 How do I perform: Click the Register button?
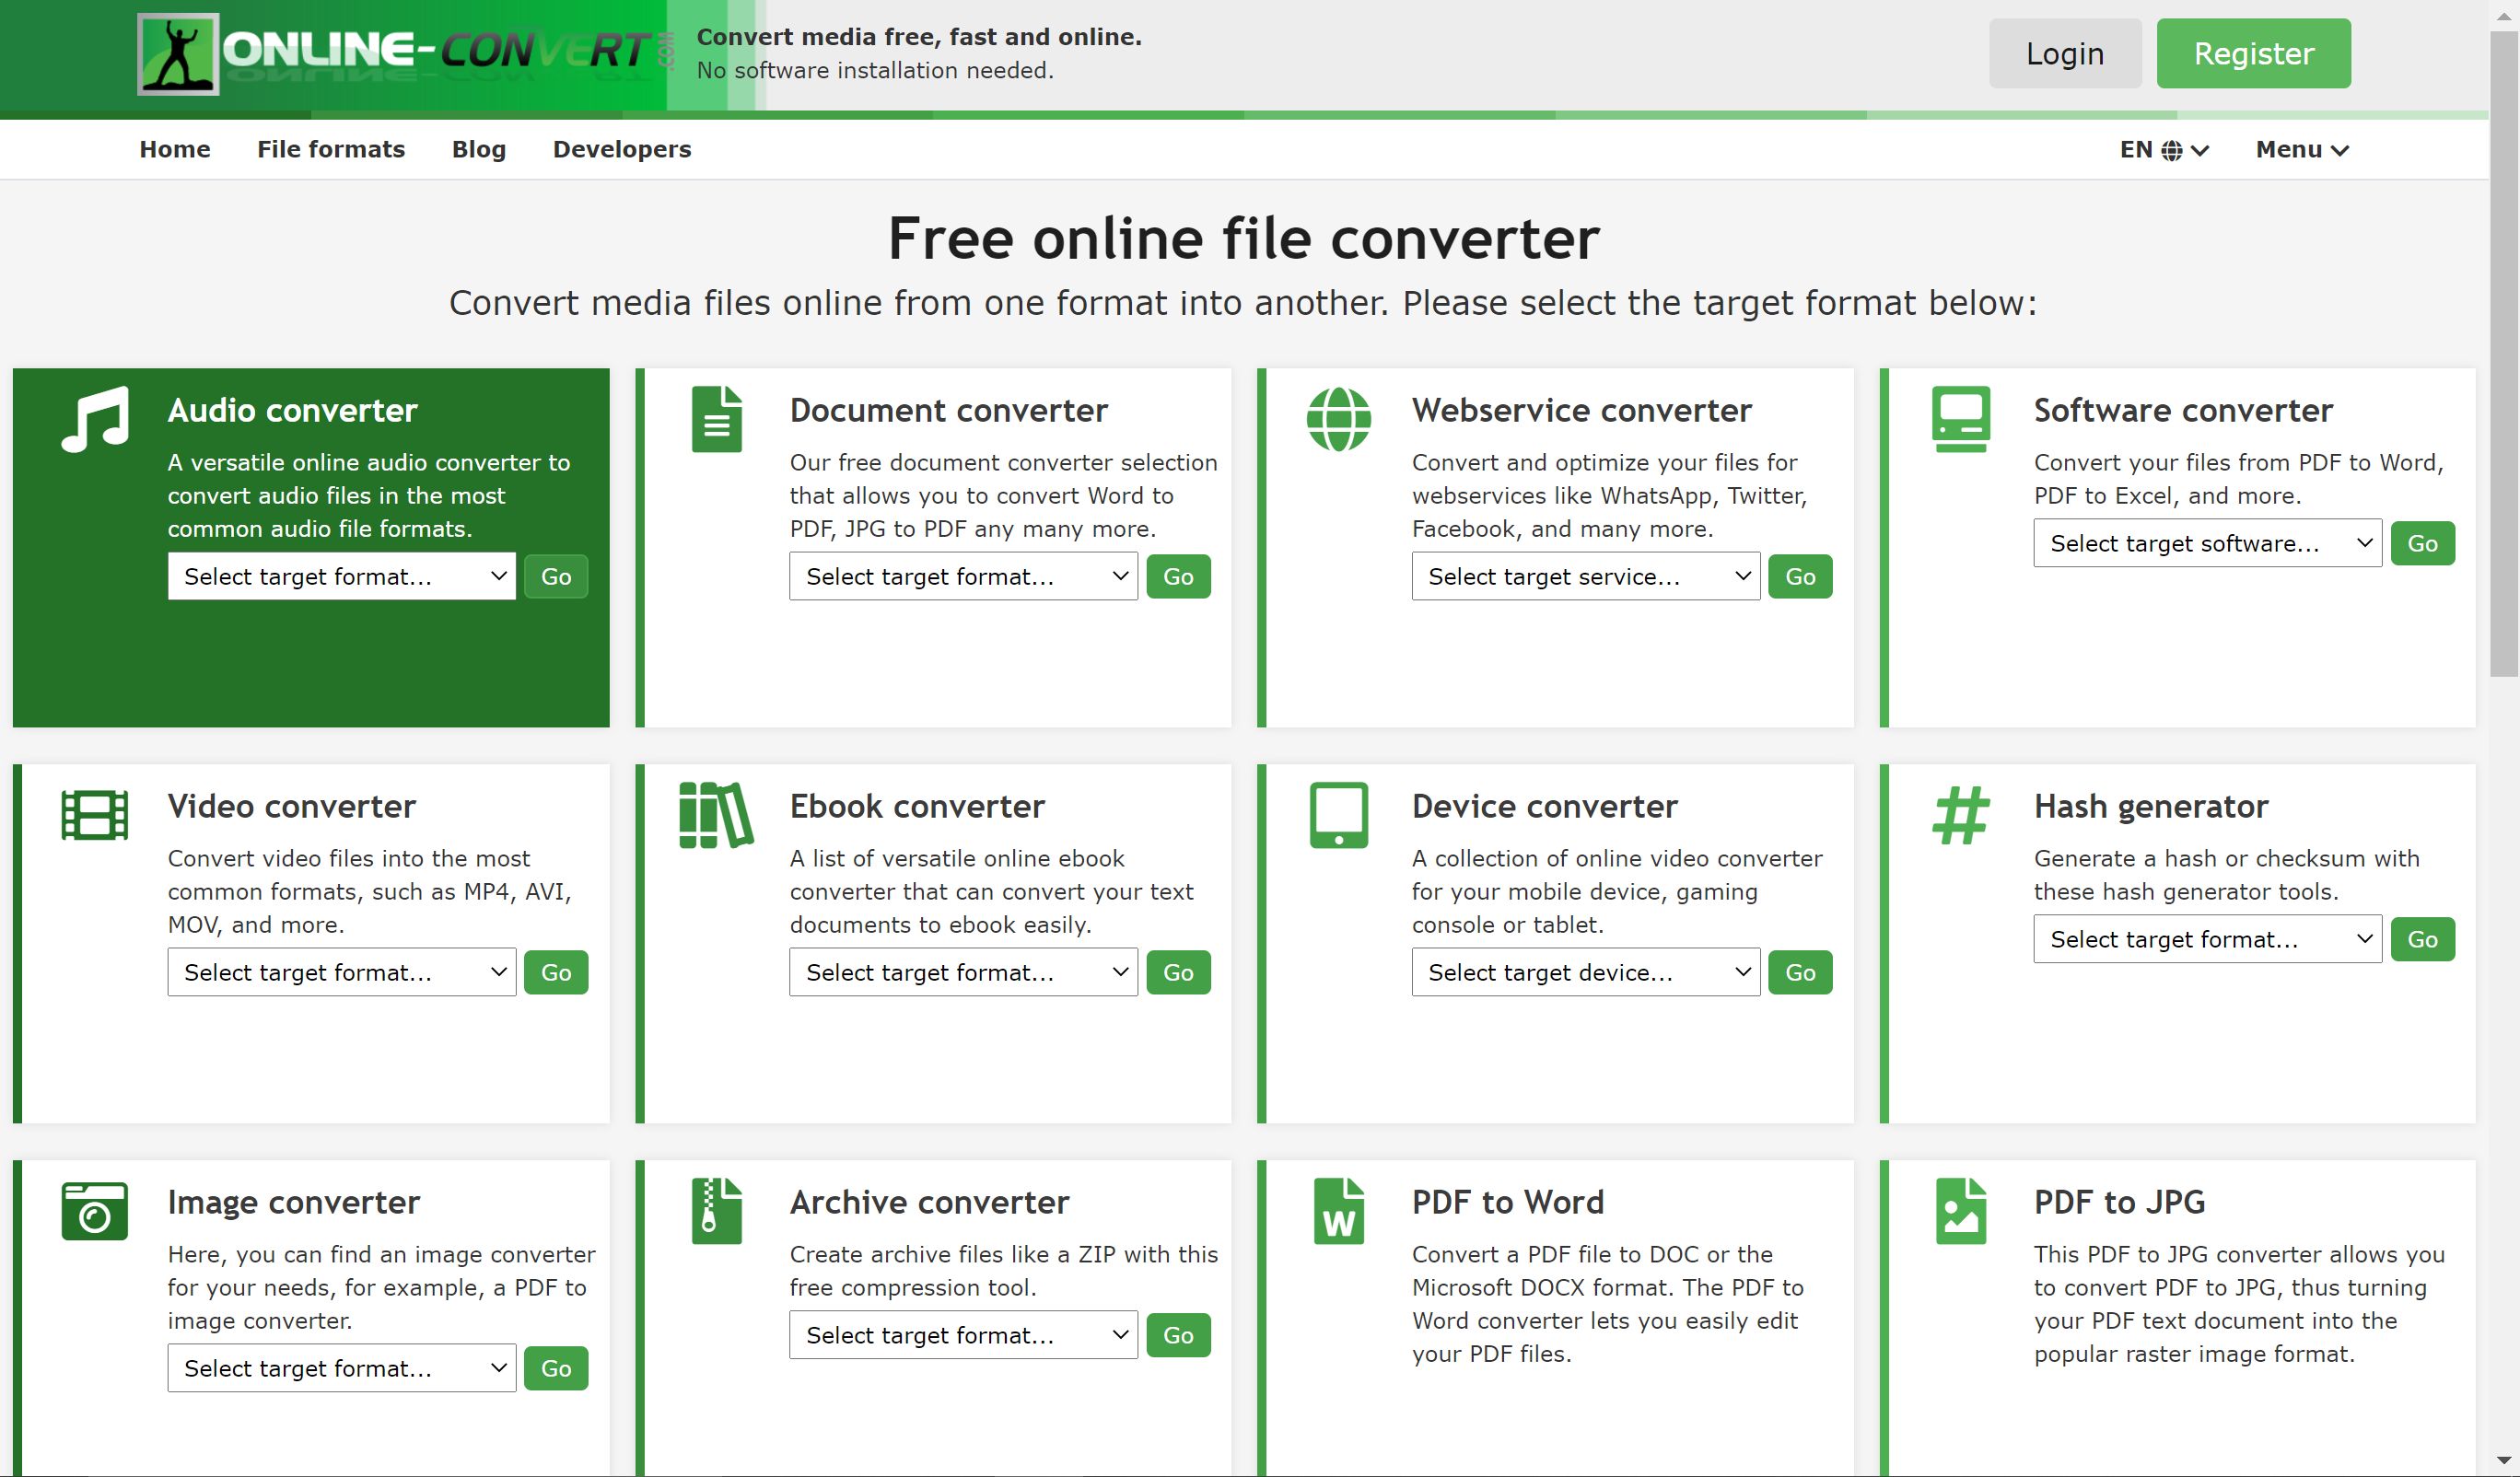pos(2253,53)
